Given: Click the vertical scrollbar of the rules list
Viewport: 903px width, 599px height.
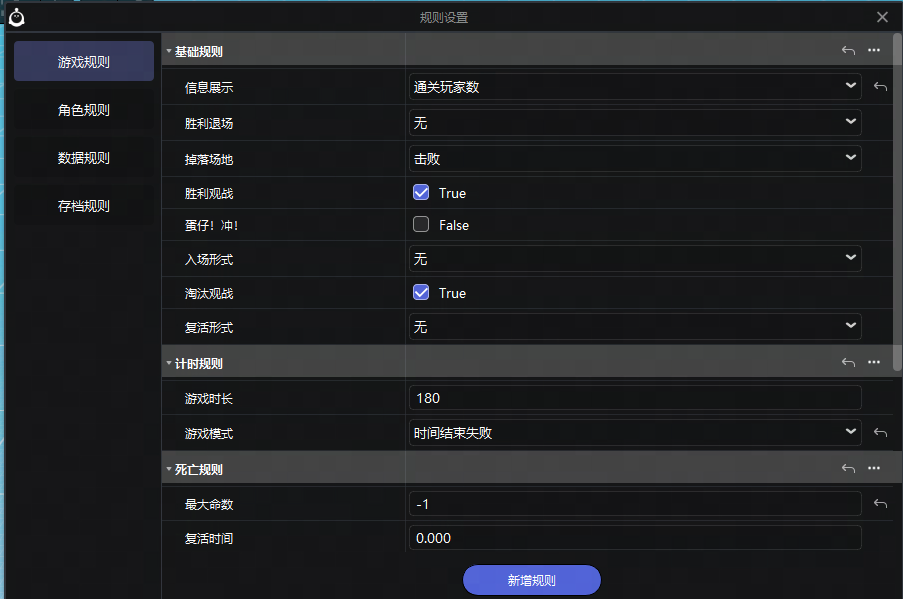Looking at the screenshot, I should click(x=897, y=200).
